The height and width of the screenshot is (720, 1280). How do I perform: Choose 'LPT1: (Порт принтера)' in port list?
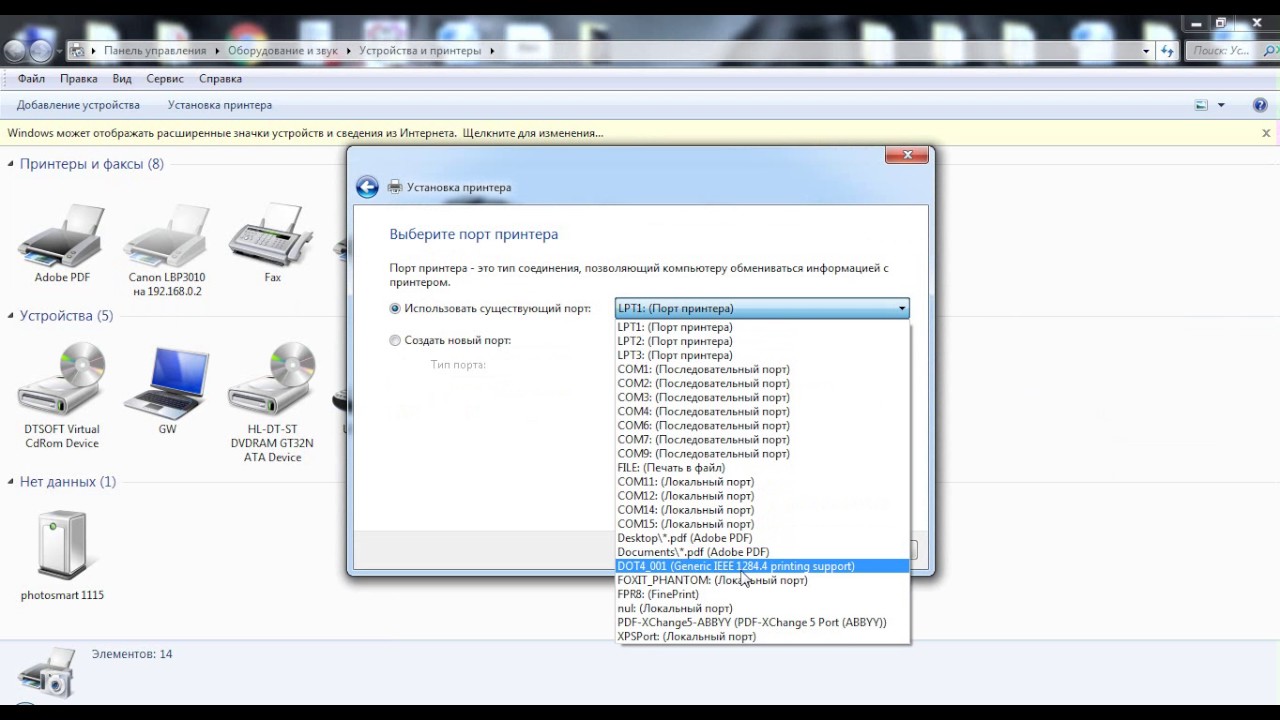coord(763,327)
